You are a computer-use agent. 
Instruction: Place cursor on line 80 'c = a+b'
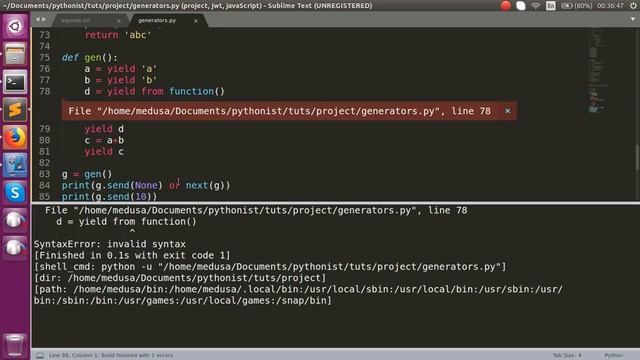tap(104, 140)
